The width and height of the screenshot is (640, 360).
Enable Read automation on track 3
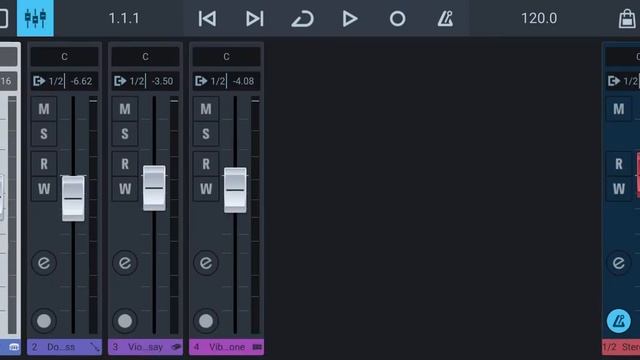point(125,164)
